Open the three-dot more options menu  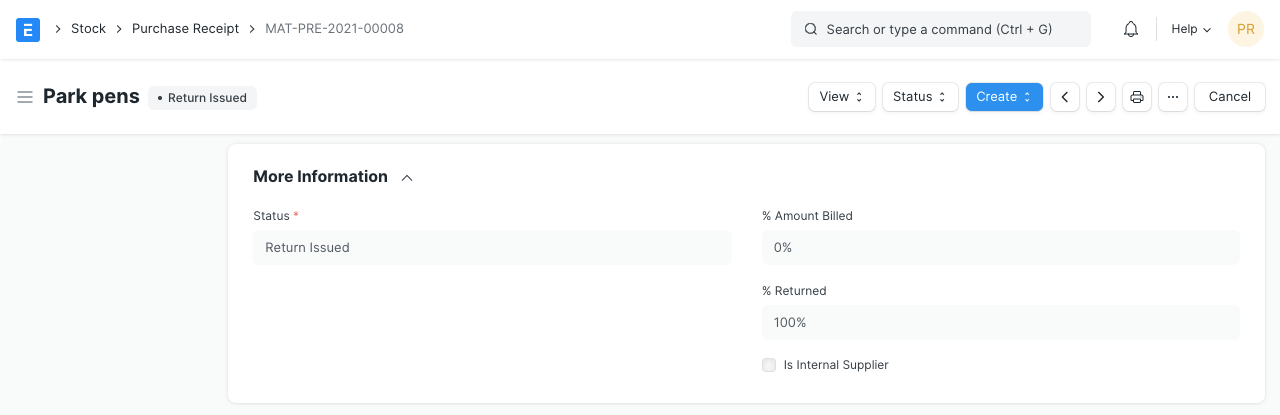1173,97
